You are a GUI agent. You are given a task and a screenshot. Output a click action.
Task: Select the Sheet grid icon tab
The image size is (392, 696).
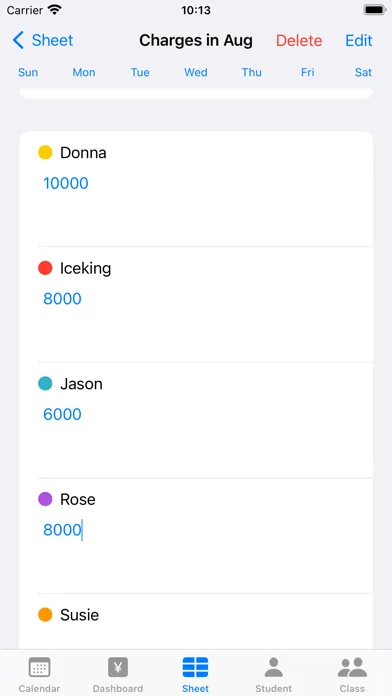pyautogui.click(x=195, y=667)
